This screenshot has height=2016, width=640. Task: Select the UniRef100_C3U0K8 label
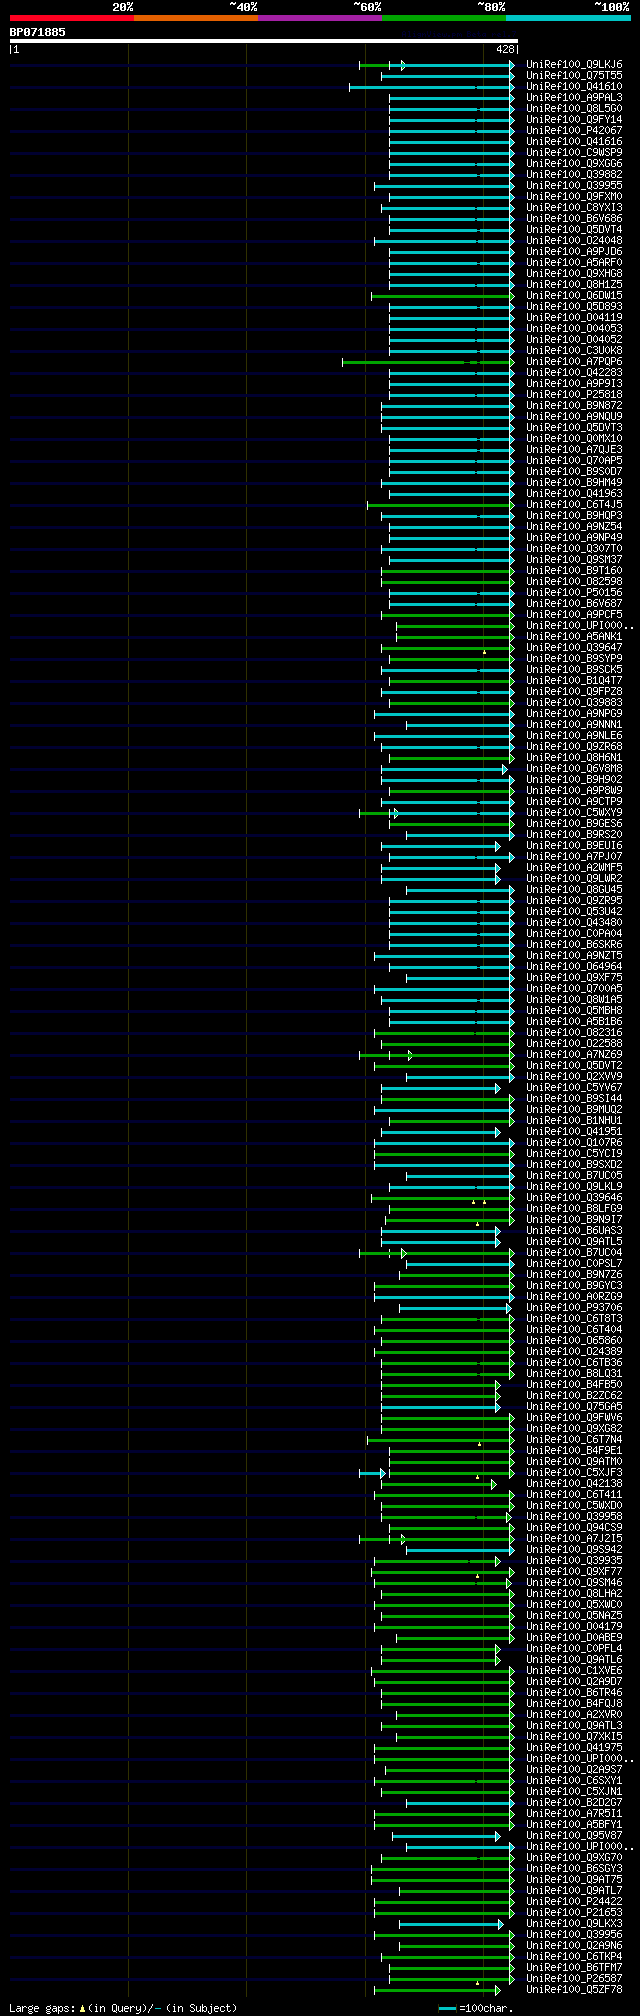pos(574,350)
